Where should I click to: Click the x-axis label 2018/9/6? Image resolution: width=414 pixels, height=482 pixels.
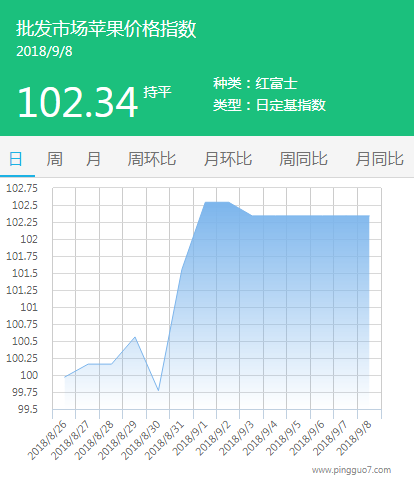[x=308, y=438]
